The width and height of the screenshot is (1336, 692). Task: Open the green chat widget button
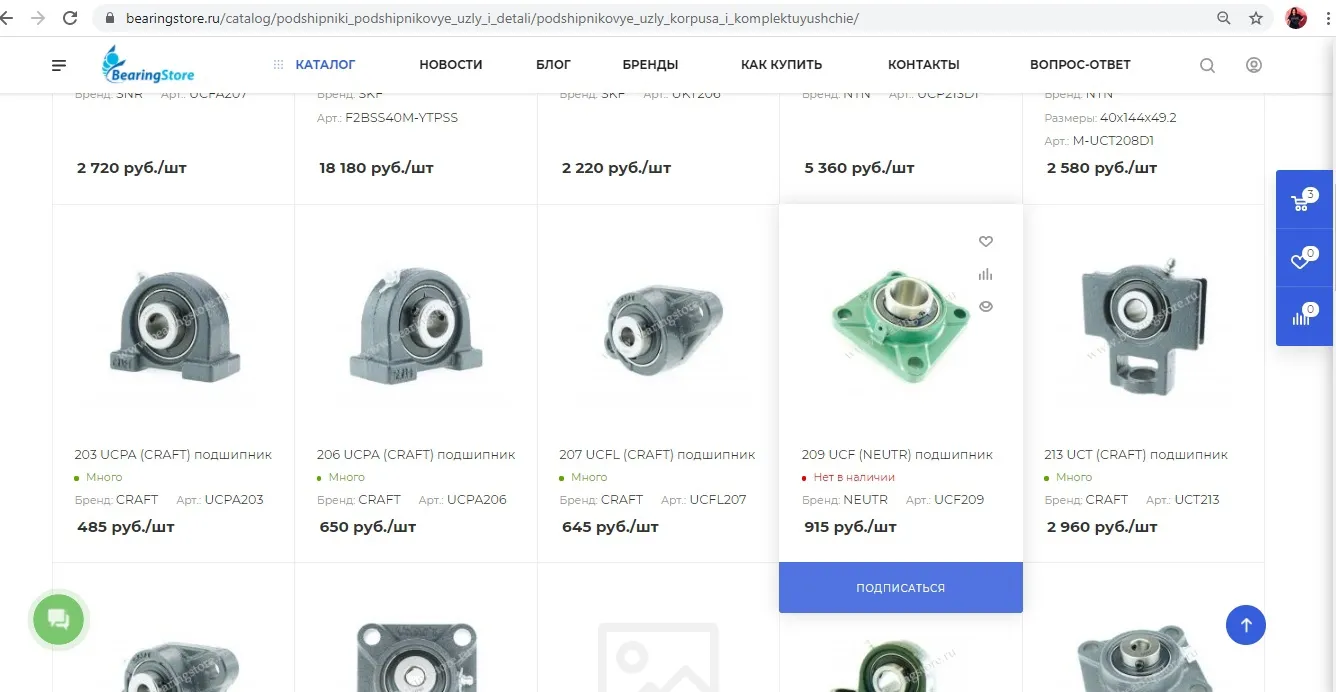click(59, 619)
